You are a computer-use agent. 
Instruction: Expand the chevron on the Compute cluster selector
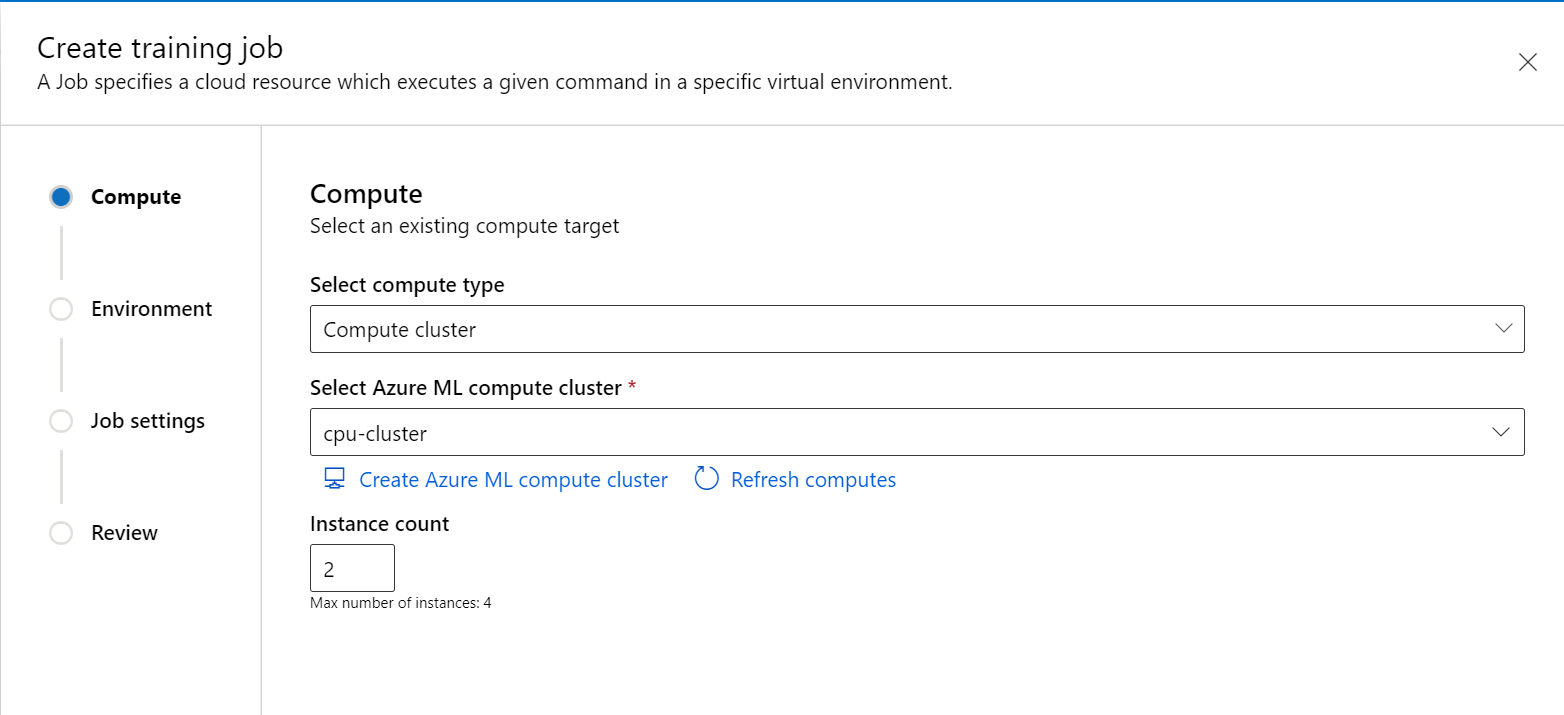(x=1501, y=328)
